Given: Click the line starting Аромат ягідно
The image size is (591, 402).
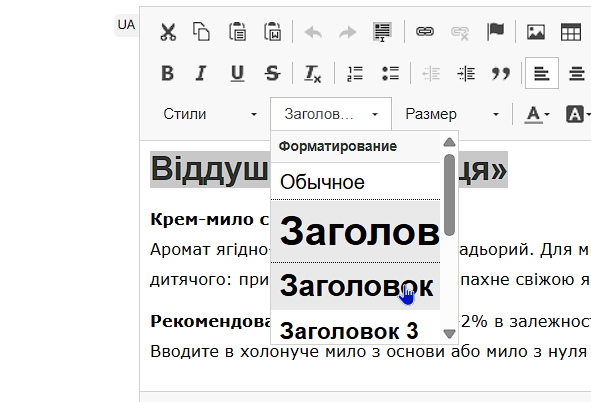Looking at the screenshot, I should coord(210,250).
